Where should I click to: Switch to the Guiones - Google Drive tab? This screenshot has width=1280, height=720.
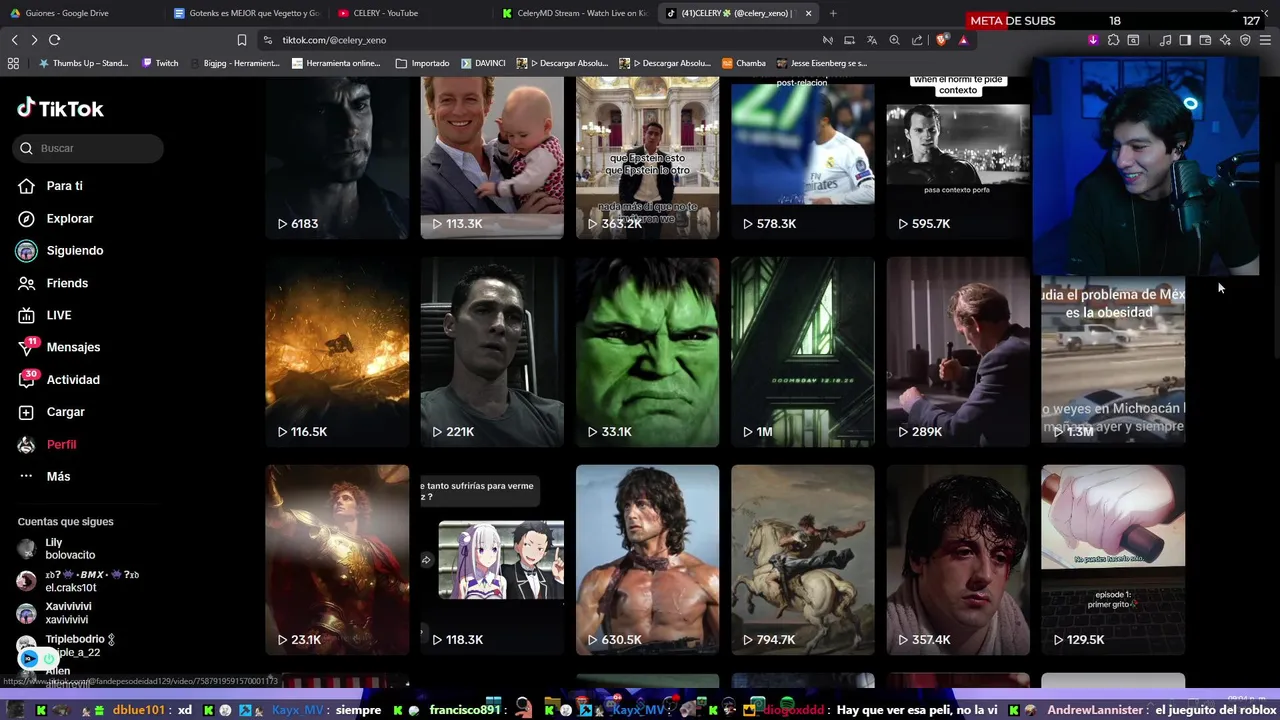pos(80,13)
